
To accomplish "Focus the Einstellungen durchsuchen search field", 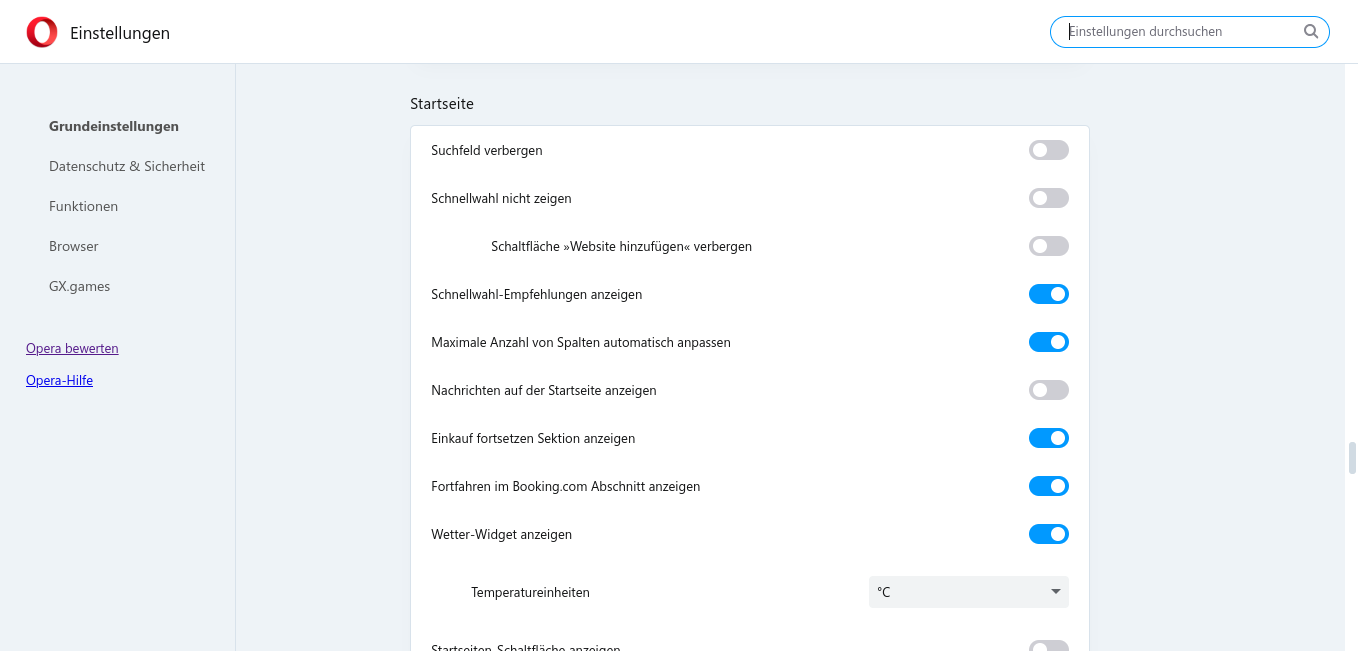I will tap(1180, 32).
